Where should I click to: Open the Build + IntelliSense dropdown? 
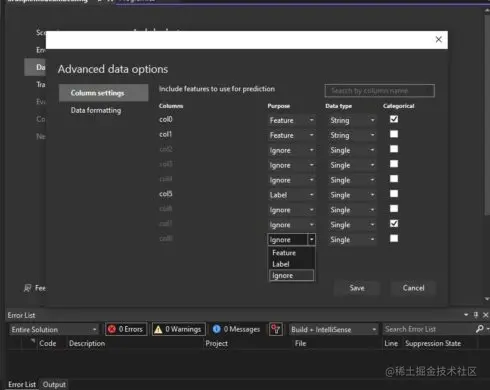pyautogui.click(x=334, y=329)
